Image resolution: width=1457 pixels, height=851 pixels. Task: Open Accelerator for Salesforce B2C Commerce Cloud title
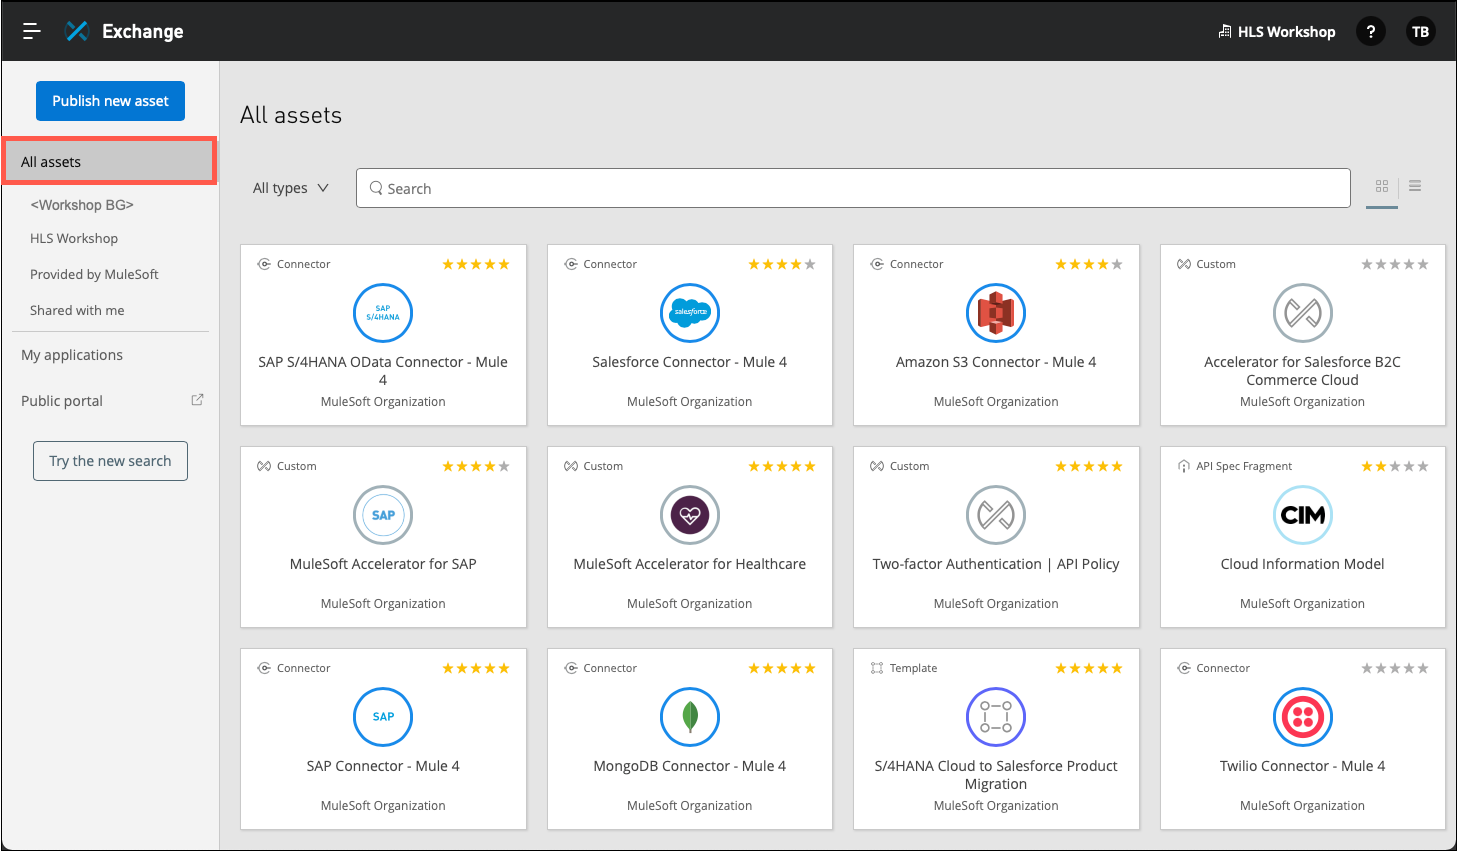point(1303,371)
